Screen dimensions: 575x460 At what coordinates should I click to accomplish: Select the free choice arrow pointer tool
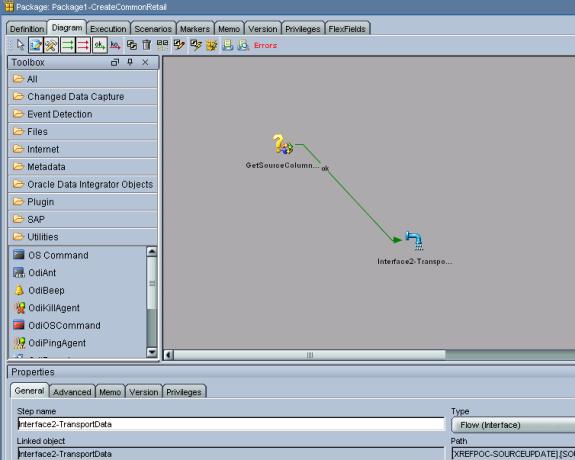click(x=20, y=45)
